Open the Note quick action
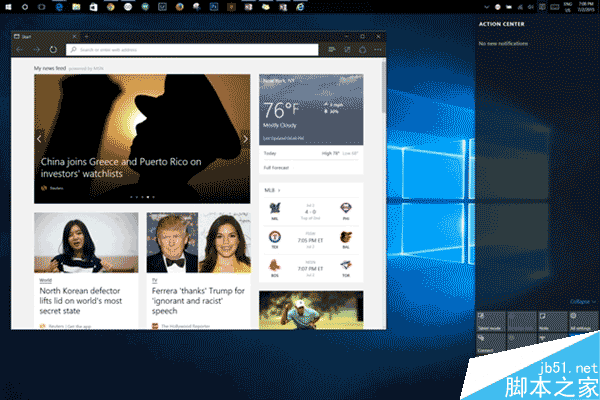Screen dimensions: 600x400 pyautogui.click(x=553, y=321)
